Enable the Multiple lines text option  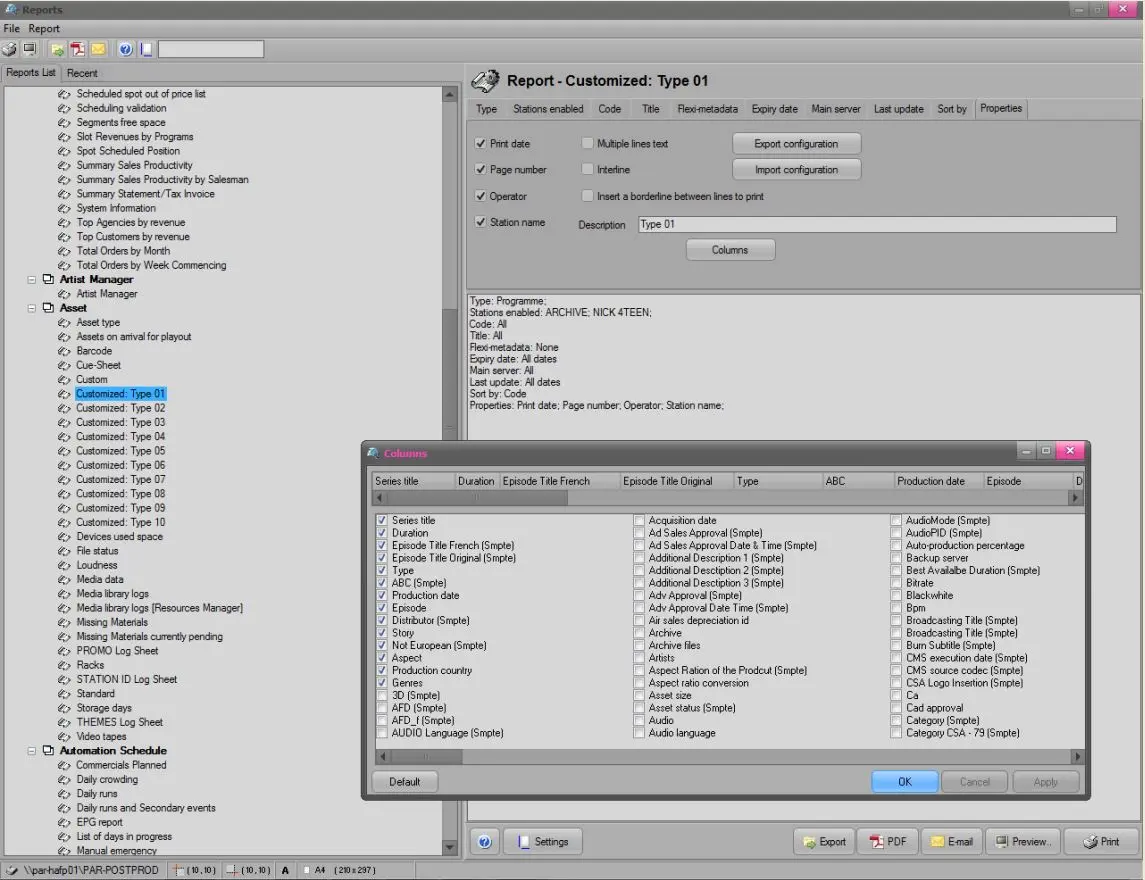click(x=588, y=144)
